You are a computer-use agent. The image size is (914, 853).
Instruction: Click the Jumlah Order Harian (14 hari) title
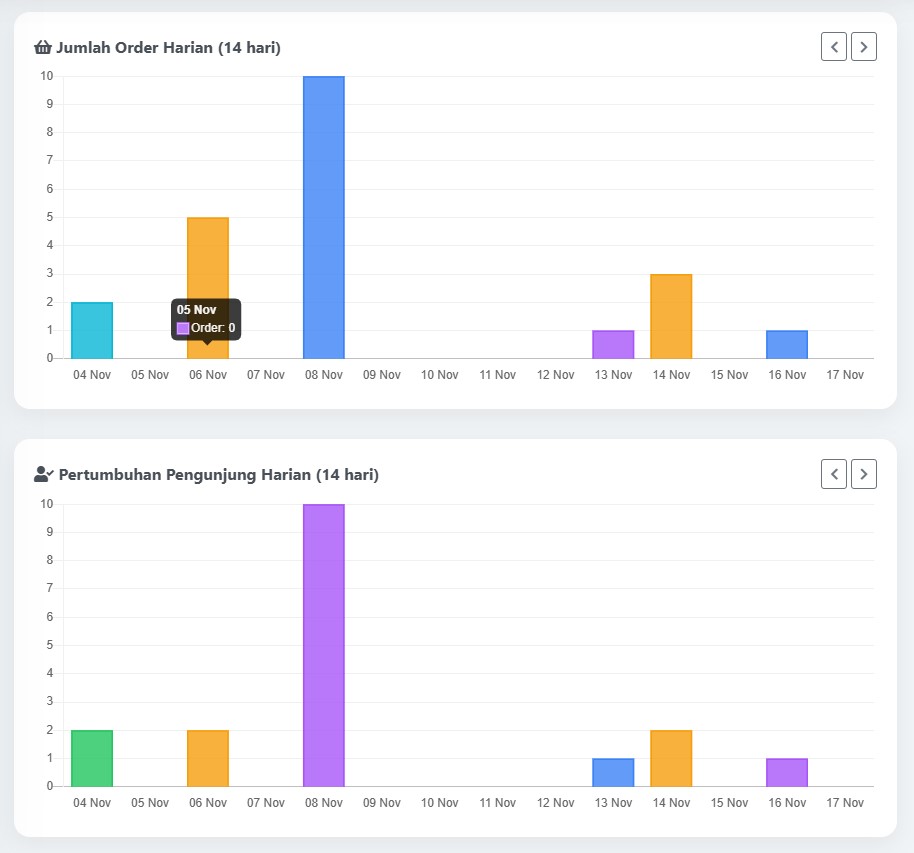168,47
